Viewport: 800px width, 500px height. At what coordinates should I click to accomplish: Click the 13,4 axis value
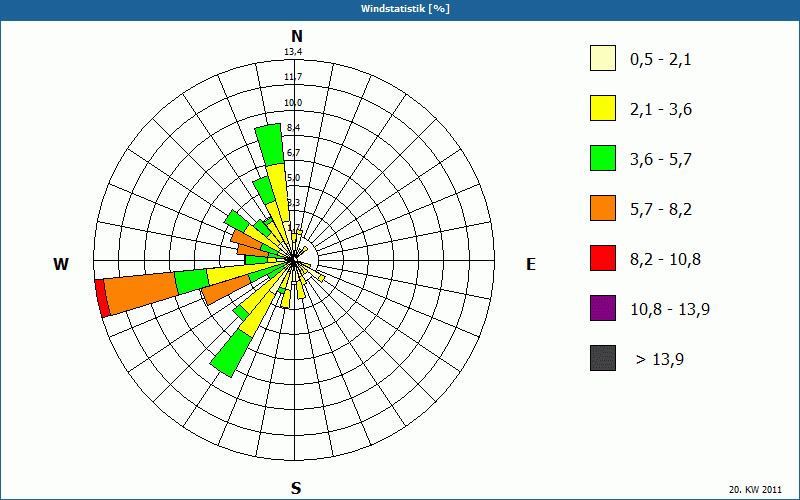tap(293, 52)
